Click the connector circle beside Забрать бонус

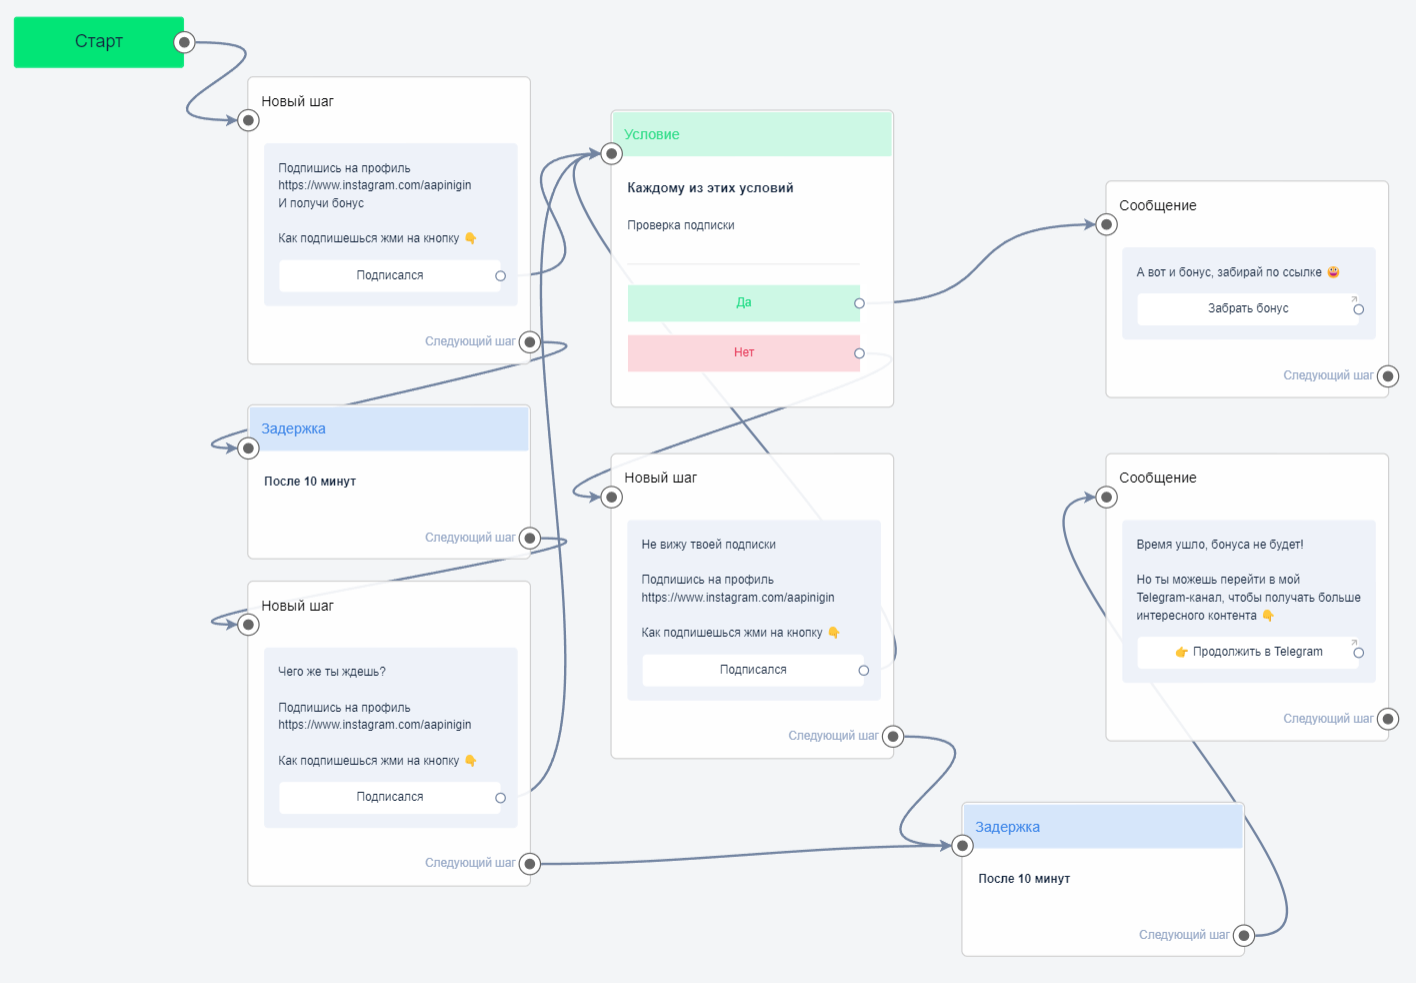click(x=1358, y=309)
